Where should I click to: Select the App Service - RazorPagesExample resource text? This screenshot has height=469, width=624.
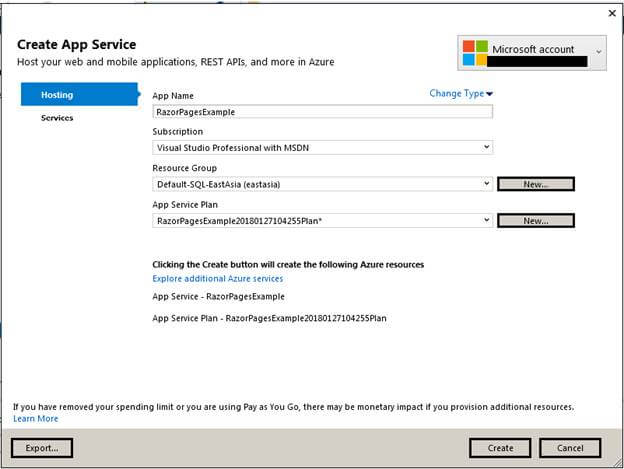point(218,297)
